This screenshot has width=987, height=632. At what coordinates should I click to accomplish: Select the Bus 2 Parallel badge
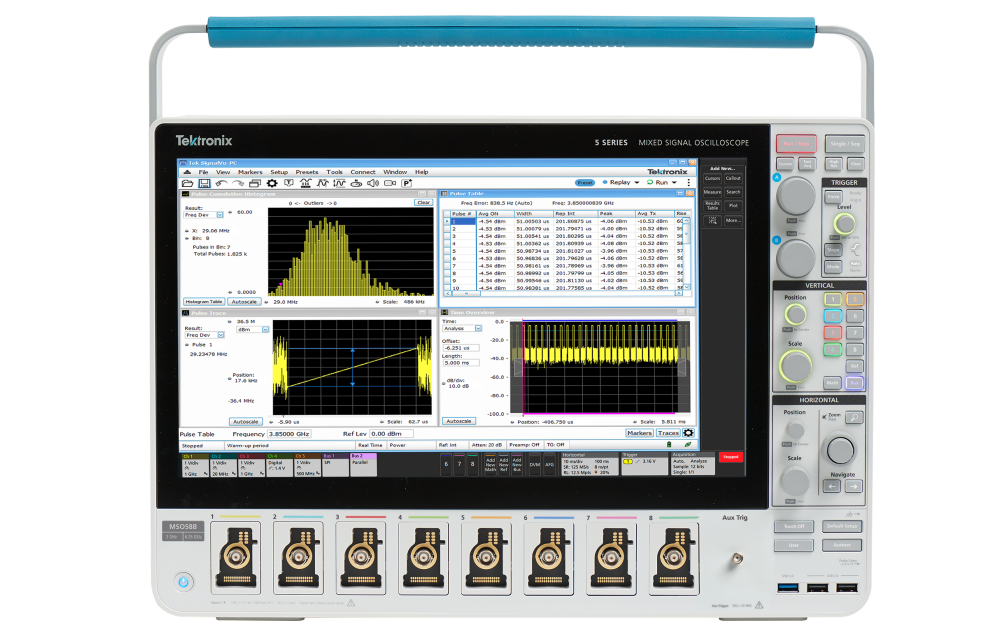pyautogui.click(x=363, y=465)
